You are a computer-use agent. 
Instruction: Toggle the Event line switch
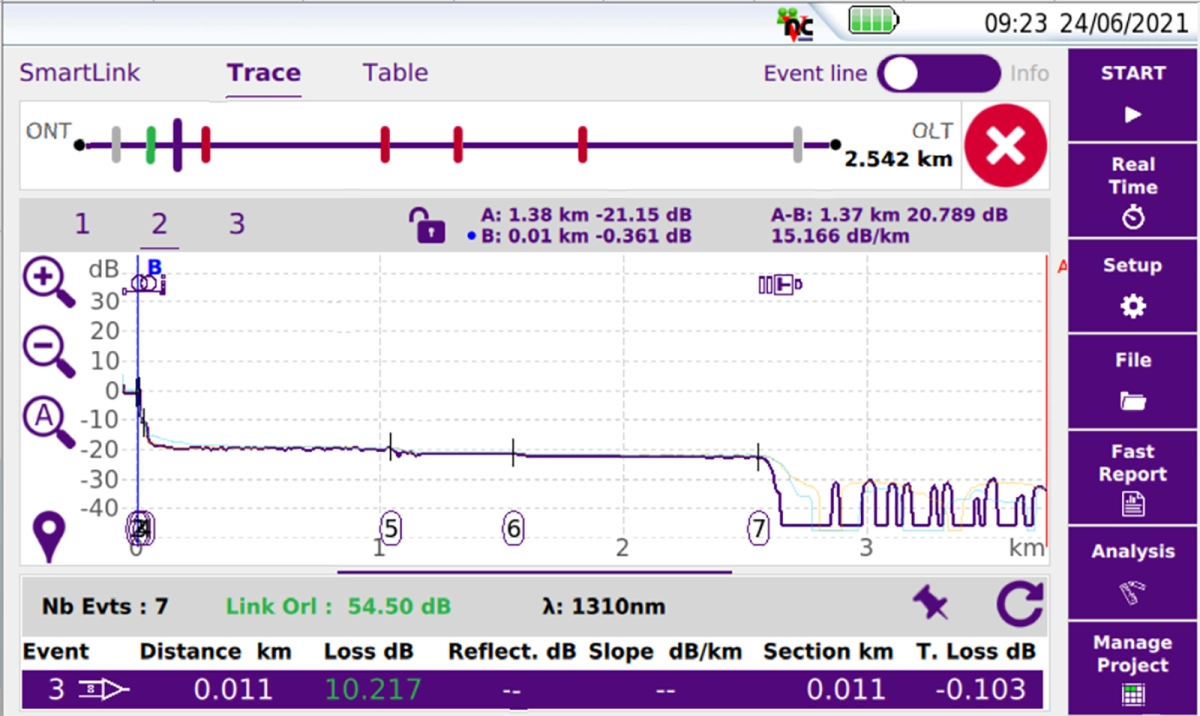pos(938,74)
